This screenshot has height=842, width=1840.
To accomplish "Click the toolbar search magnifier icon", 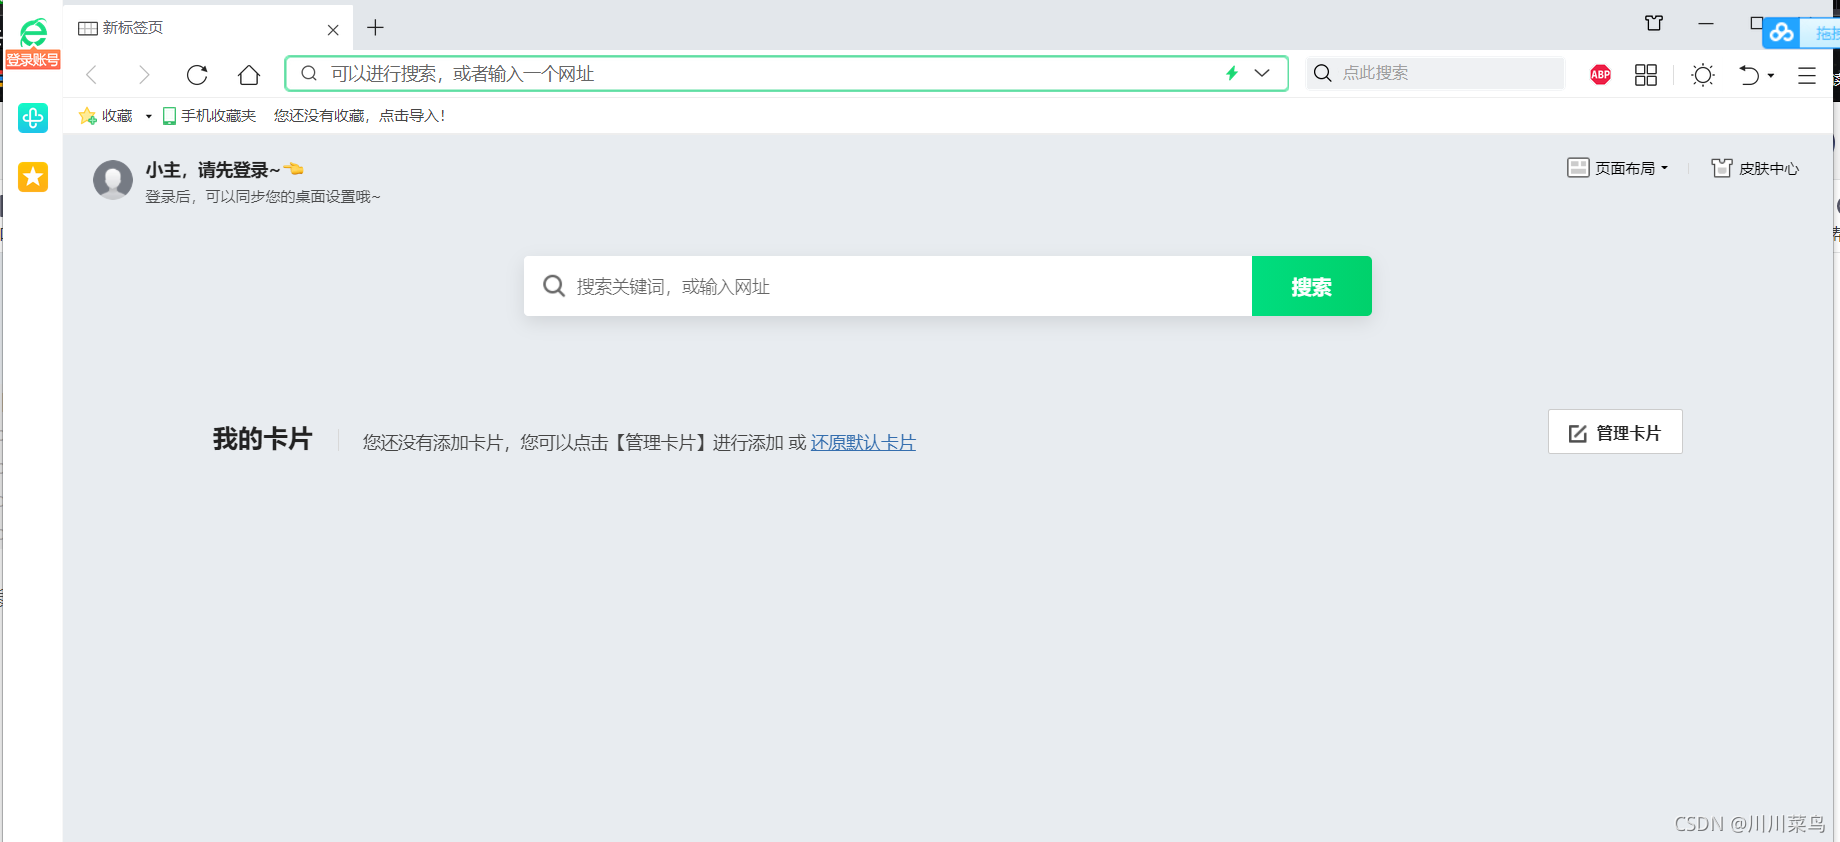I will (x=1322, y=73).
